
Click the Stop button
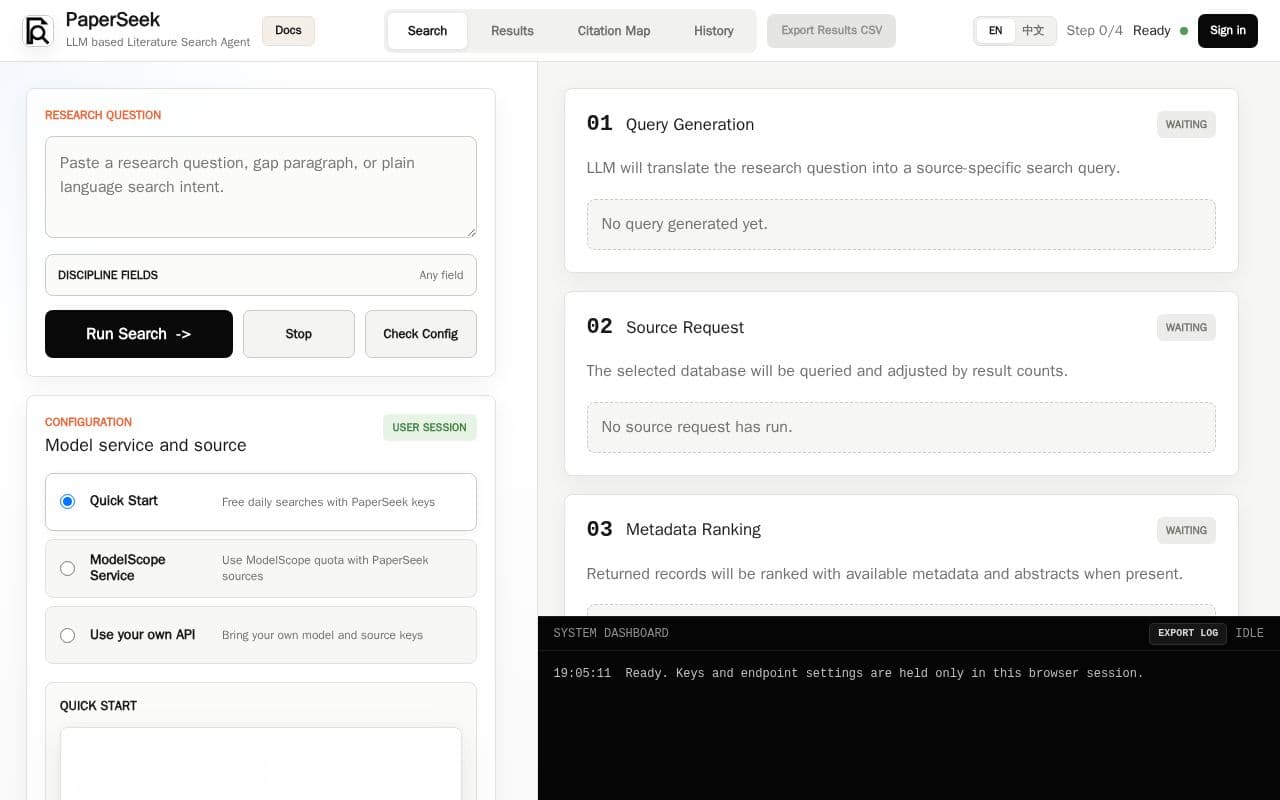[x=299, y=334]
